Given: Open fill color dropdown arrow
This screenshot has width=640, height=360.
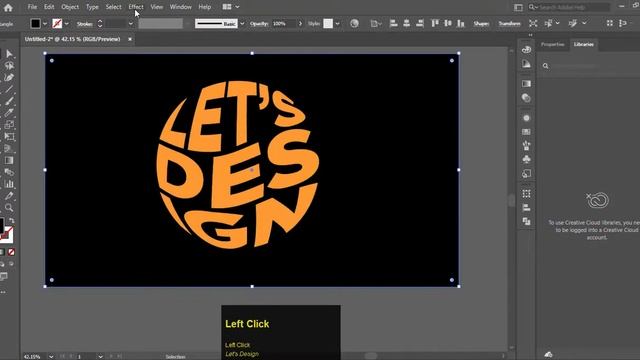Looking at the screenshot, I should pos(45,24).
